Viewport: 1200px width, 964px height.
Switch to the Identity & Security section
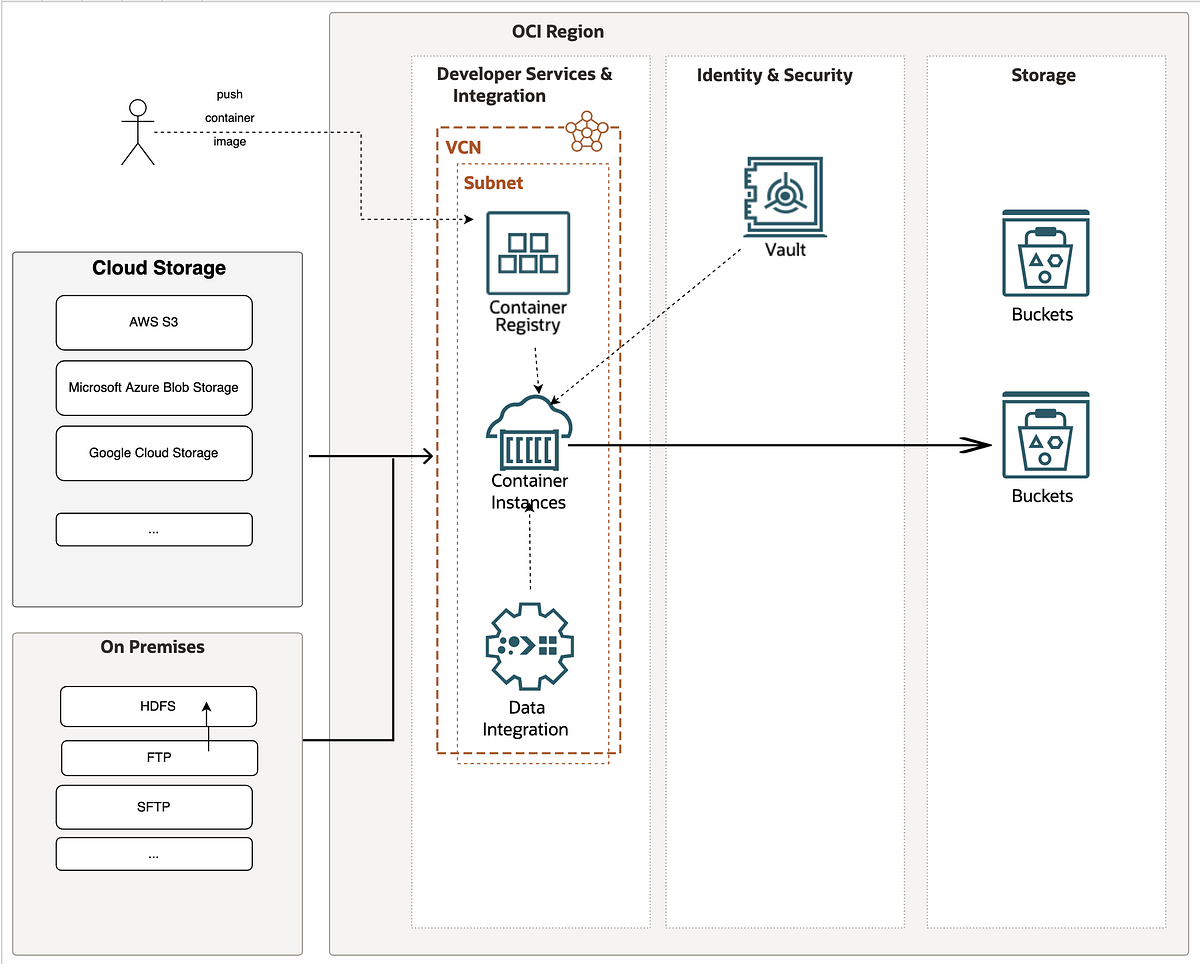click(774, 75)
